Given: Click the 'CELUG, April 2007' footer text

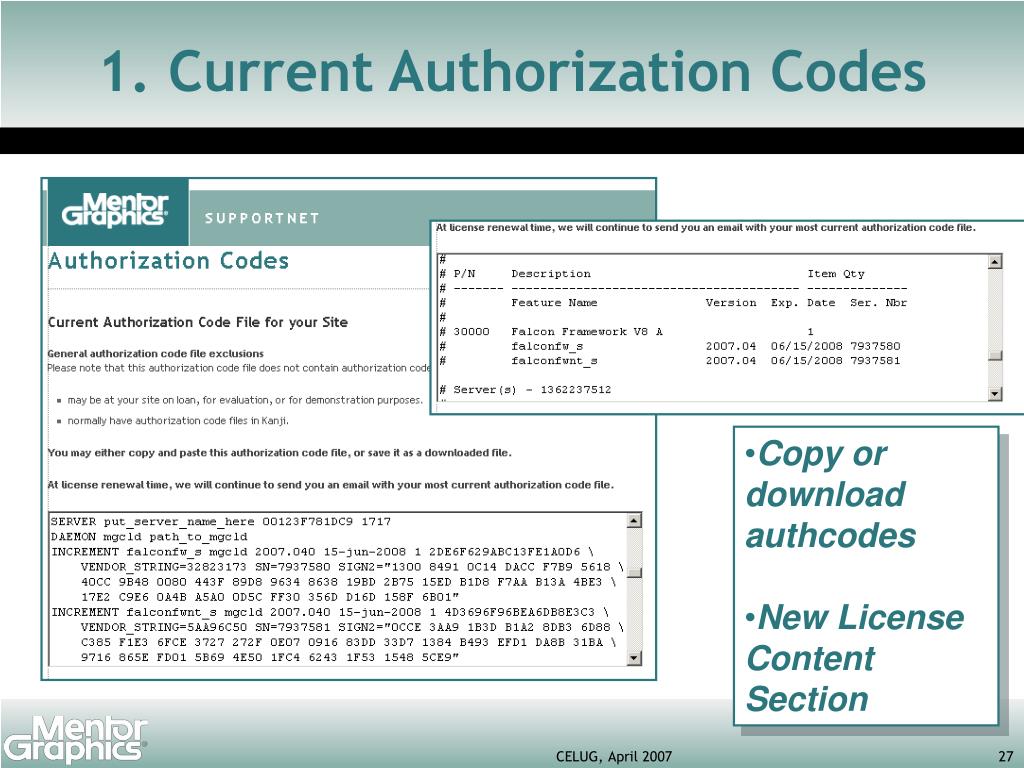Looking at the screenshot, I should pos(614,756).
